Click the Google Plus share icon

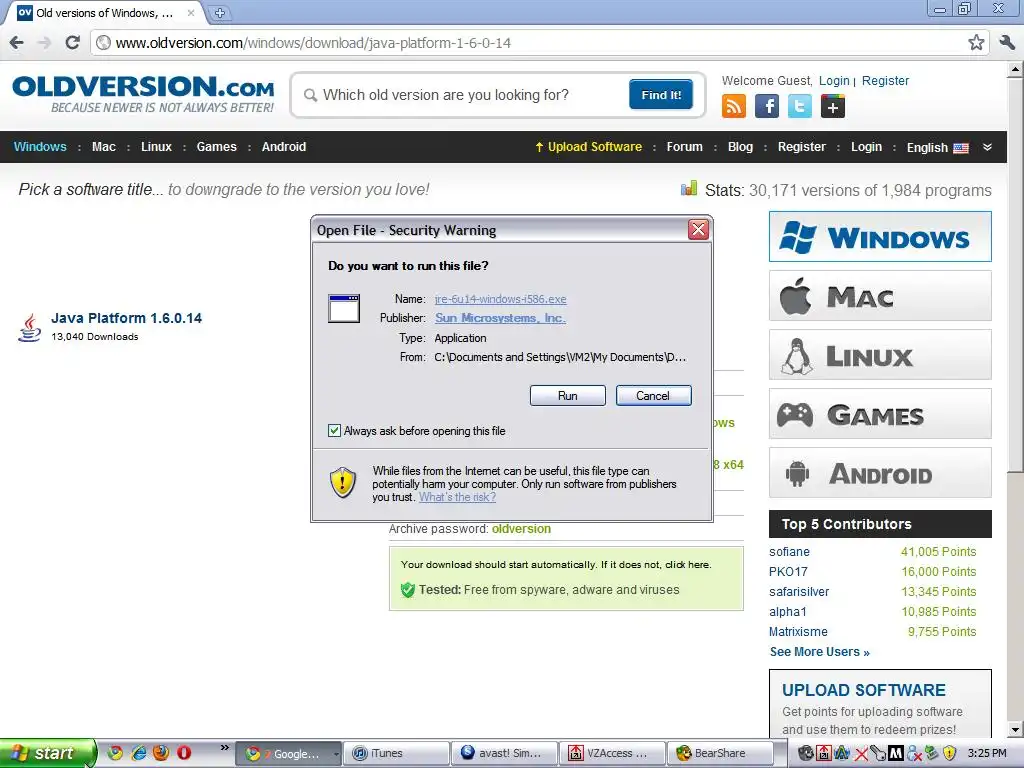coord(833,106)
